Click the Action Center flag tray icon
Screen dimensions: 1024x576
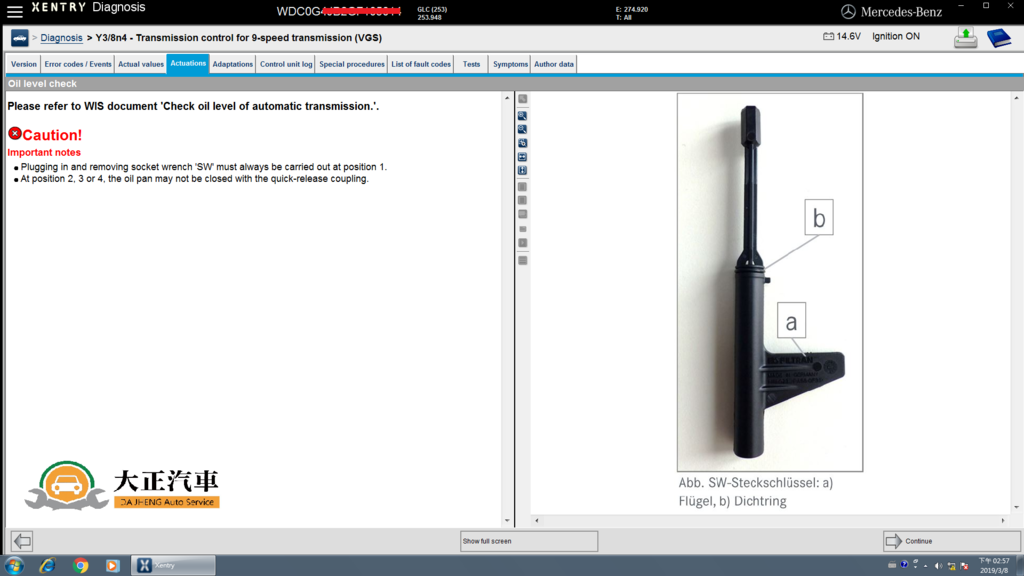pyautogui.click(x=965, y=566)
